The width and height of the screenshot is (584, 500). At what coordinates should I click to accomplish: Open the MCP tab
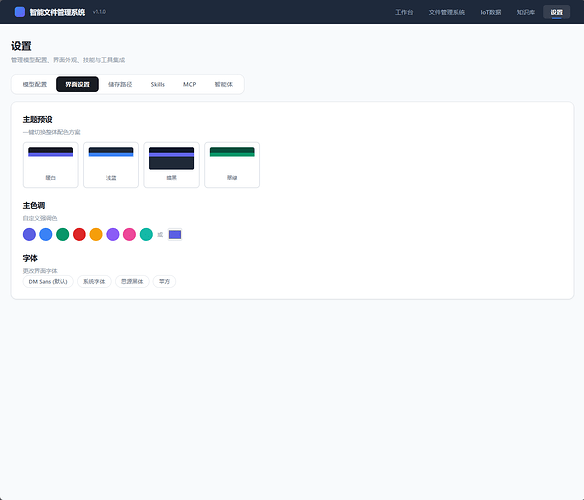[189, 84]
